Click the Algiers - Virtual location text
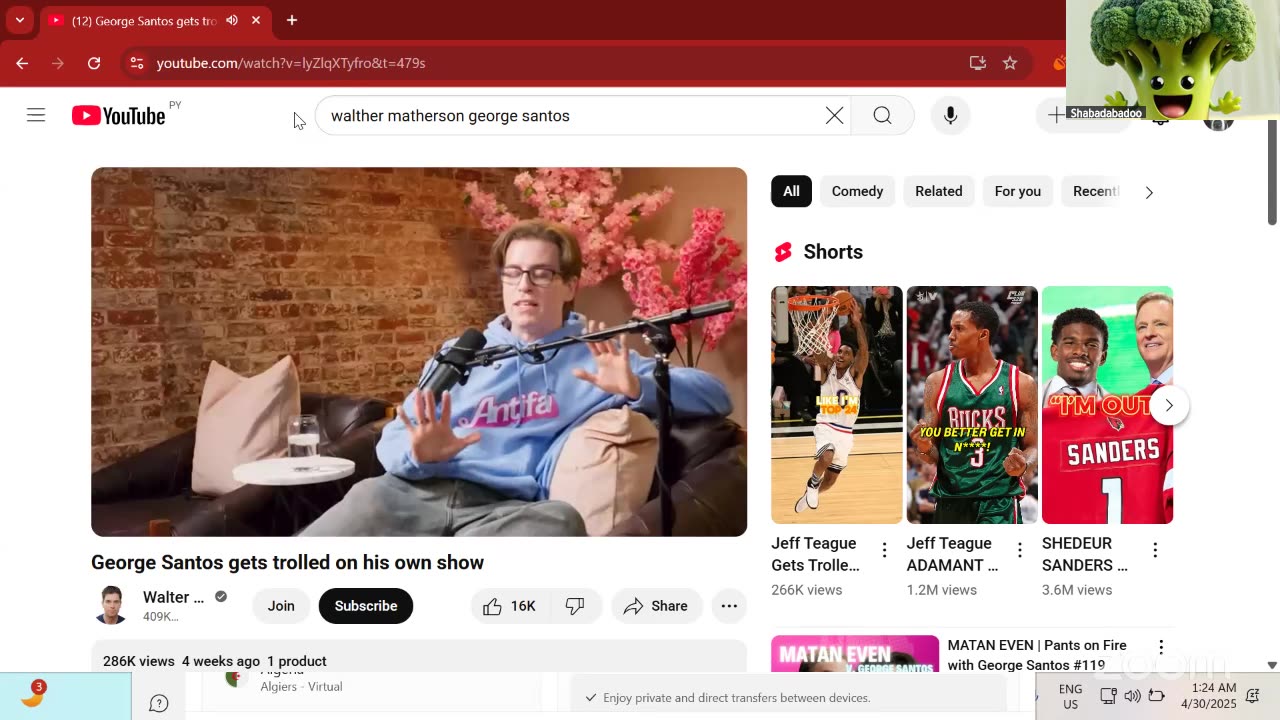Image resolution: width=1280 pixels, height=720 pixels. [x=301, y=687]
